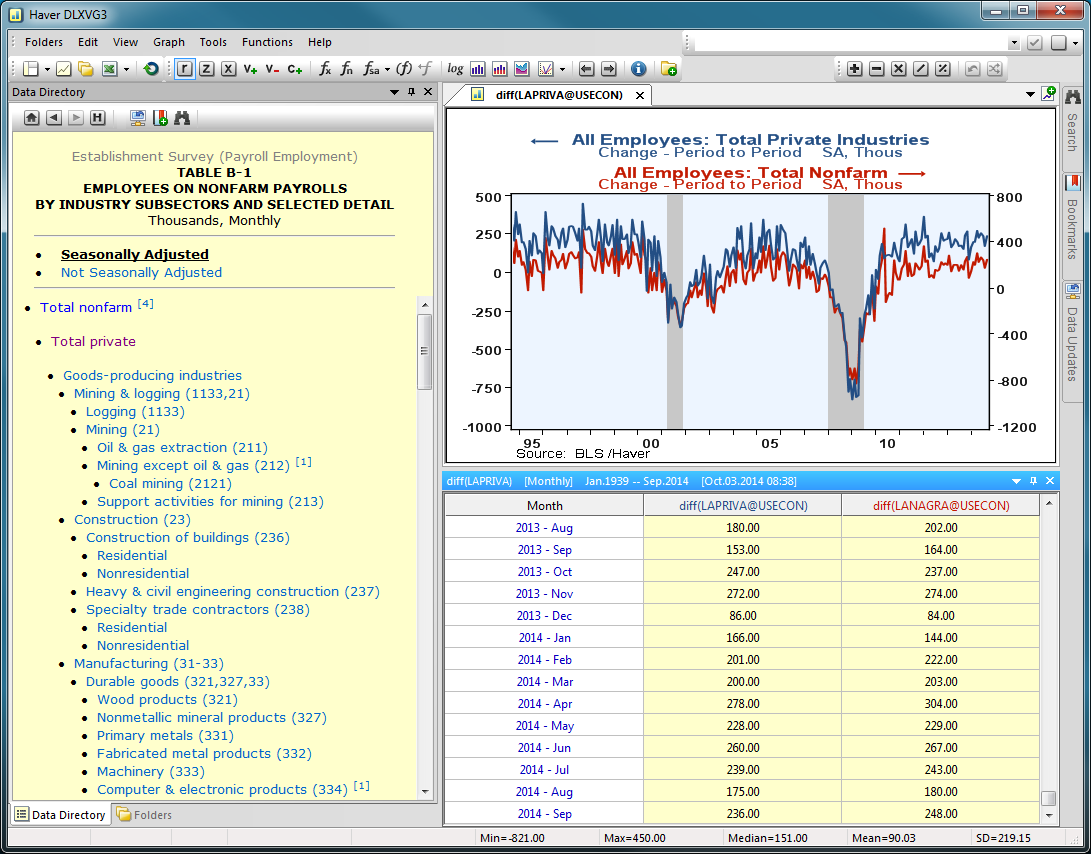
Task: Click the plus operator button
Action: [855, 69]
